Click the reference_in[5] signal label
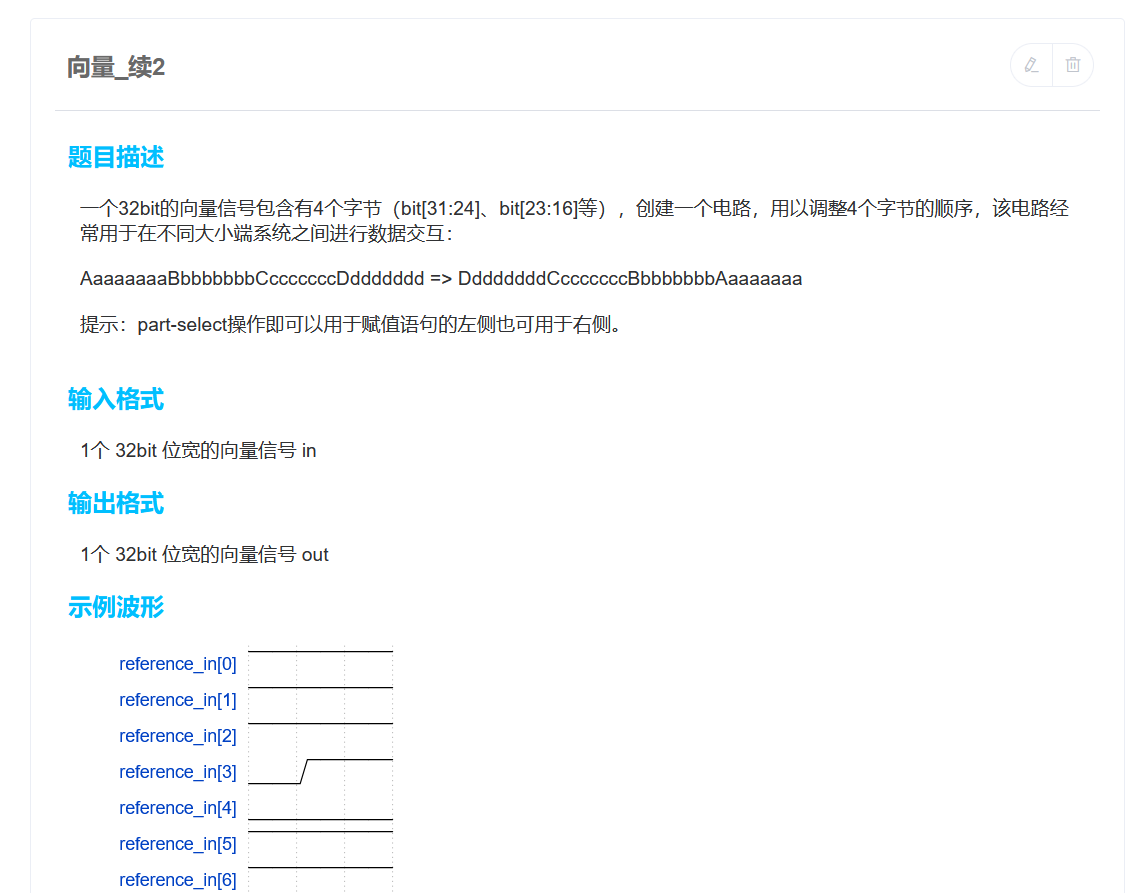Viewport: 1125px width, 893px height. click(x=178, y=844)
